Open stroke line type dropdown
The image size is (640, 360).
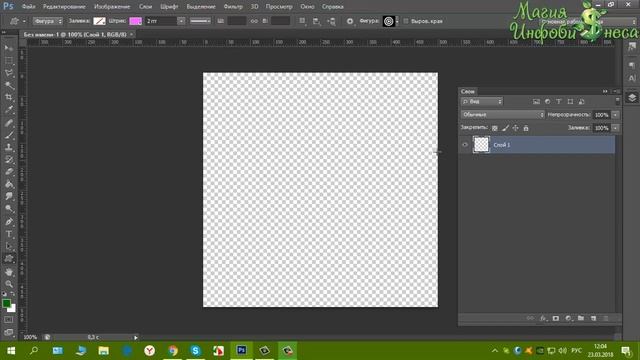pyautogui.click(x=200, y=21)
